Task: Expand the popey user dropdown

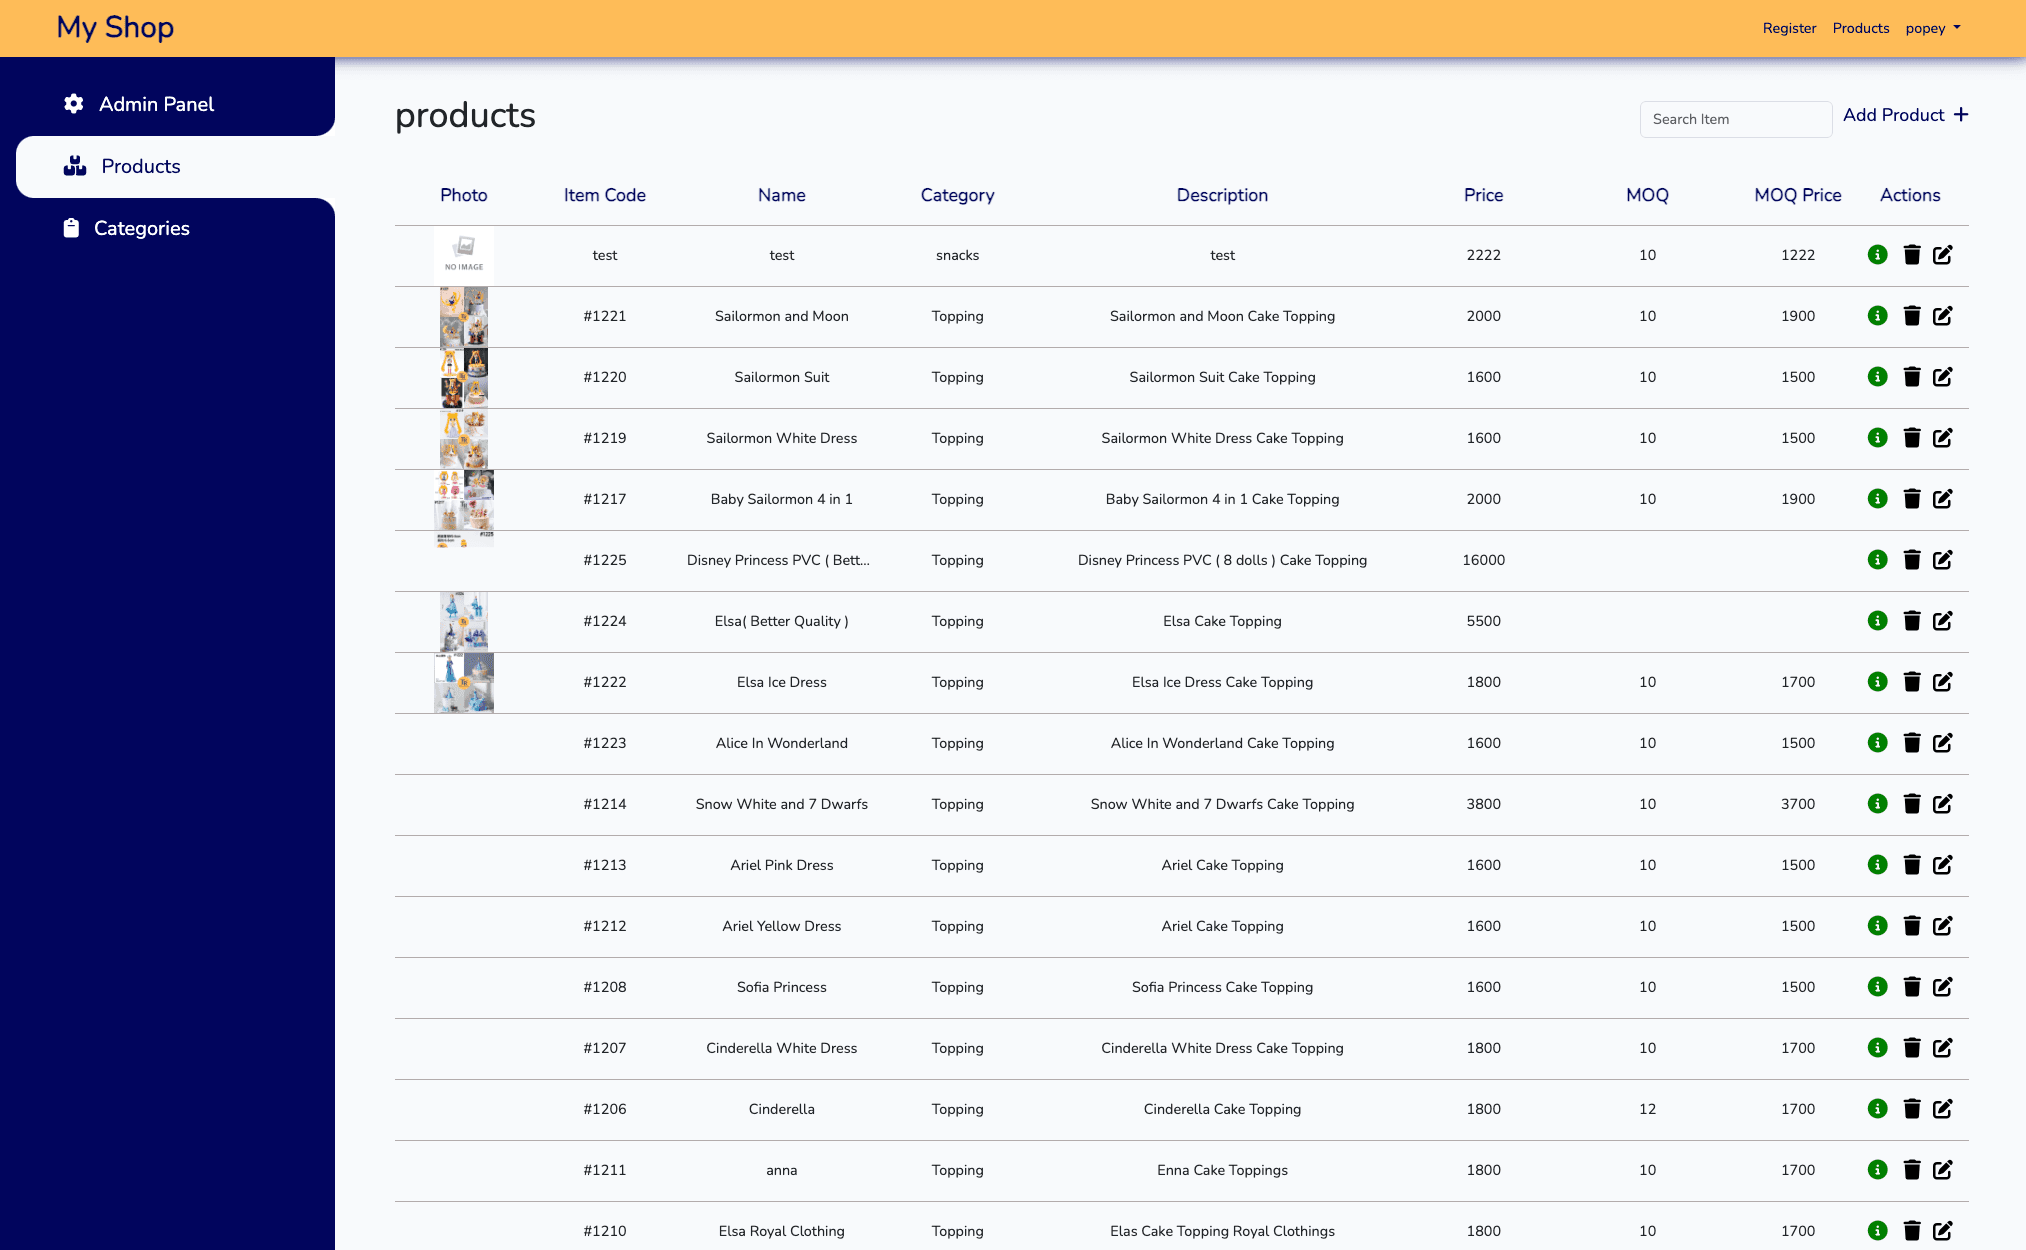Action: tap(1932, 28)
